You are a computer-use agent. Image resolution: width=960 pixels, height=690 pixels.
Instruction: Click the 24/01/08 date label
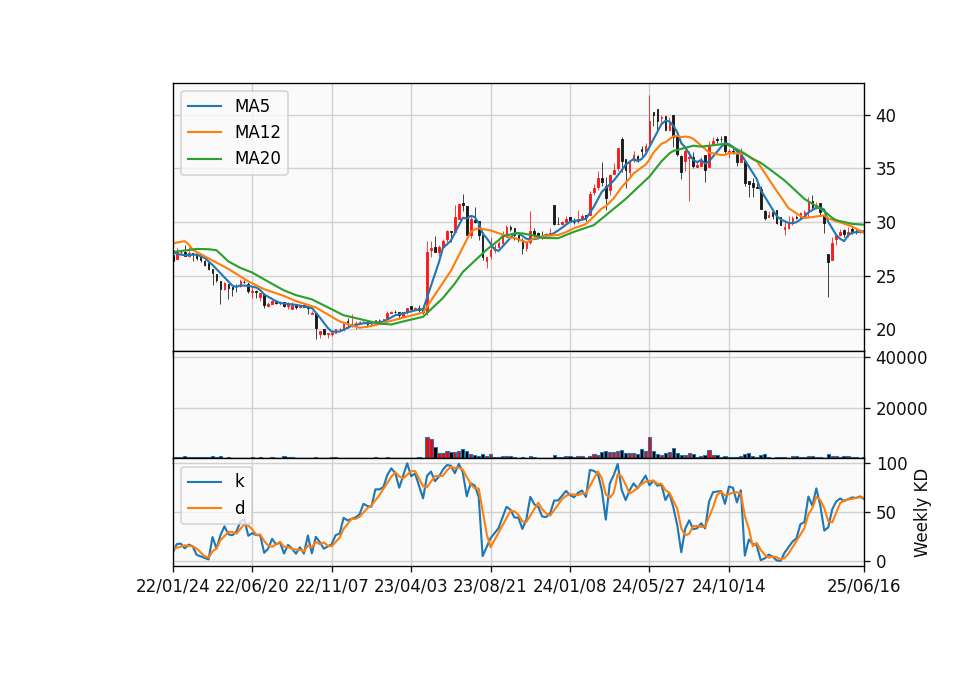570,586
